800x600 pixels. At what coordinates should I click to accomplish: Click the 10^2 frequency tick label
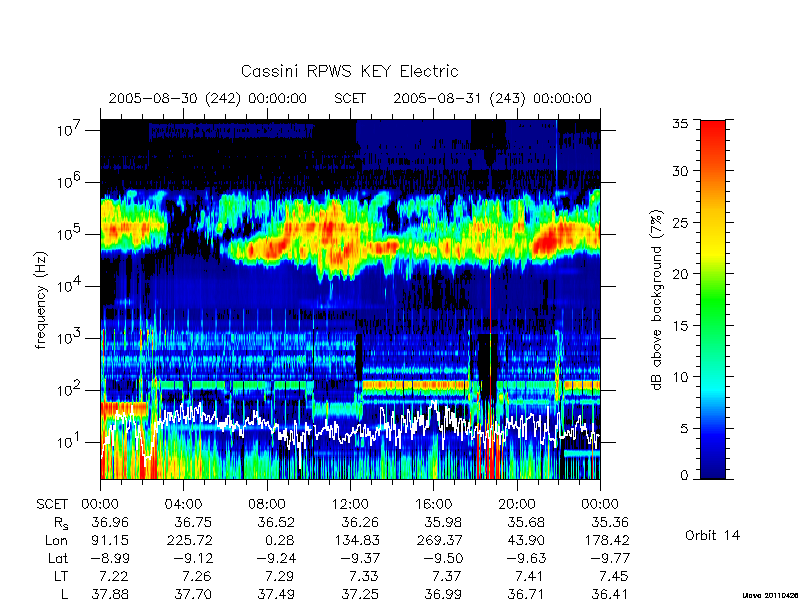tap(69, 389)
